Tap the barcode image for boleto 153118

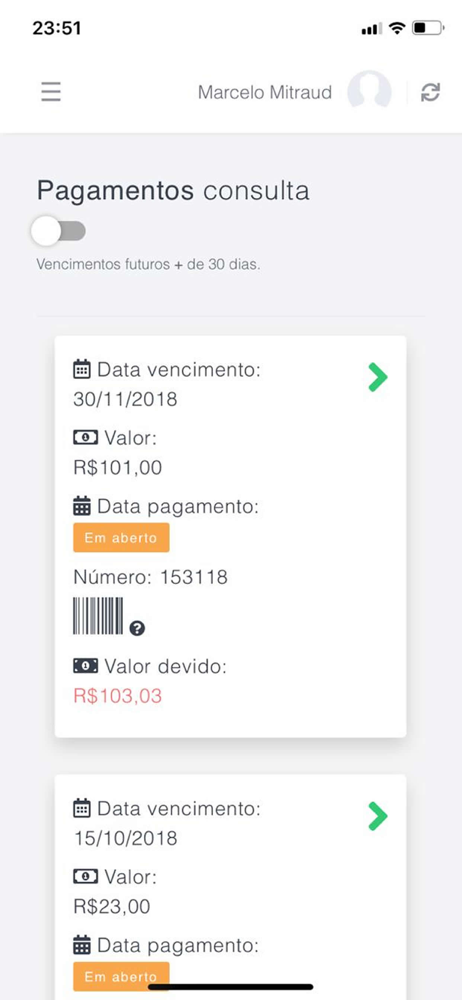pos(98,616)
